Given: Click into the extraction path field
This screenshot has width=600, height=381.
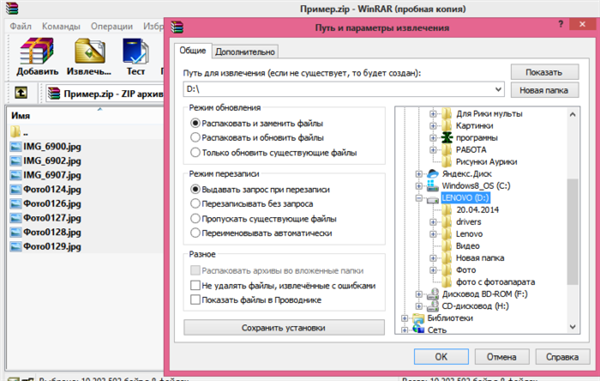Looking at the screenshot, I should 338,90.
